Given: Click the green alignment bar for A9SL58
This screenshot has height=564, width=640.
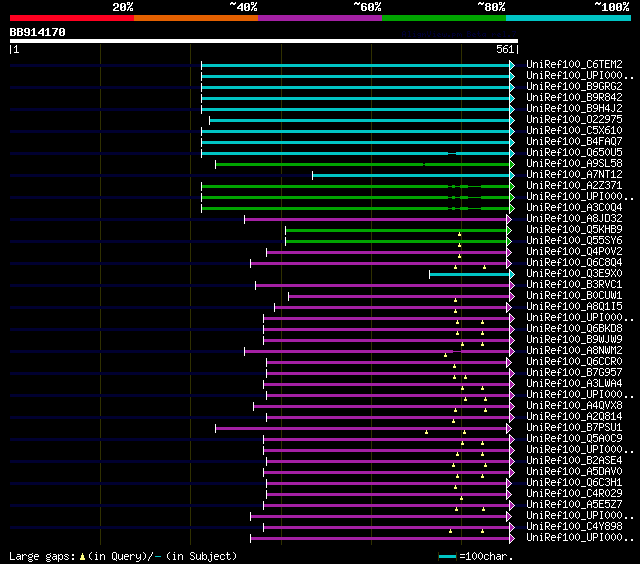Looking at the screenshot, I should tap(363, 164).
